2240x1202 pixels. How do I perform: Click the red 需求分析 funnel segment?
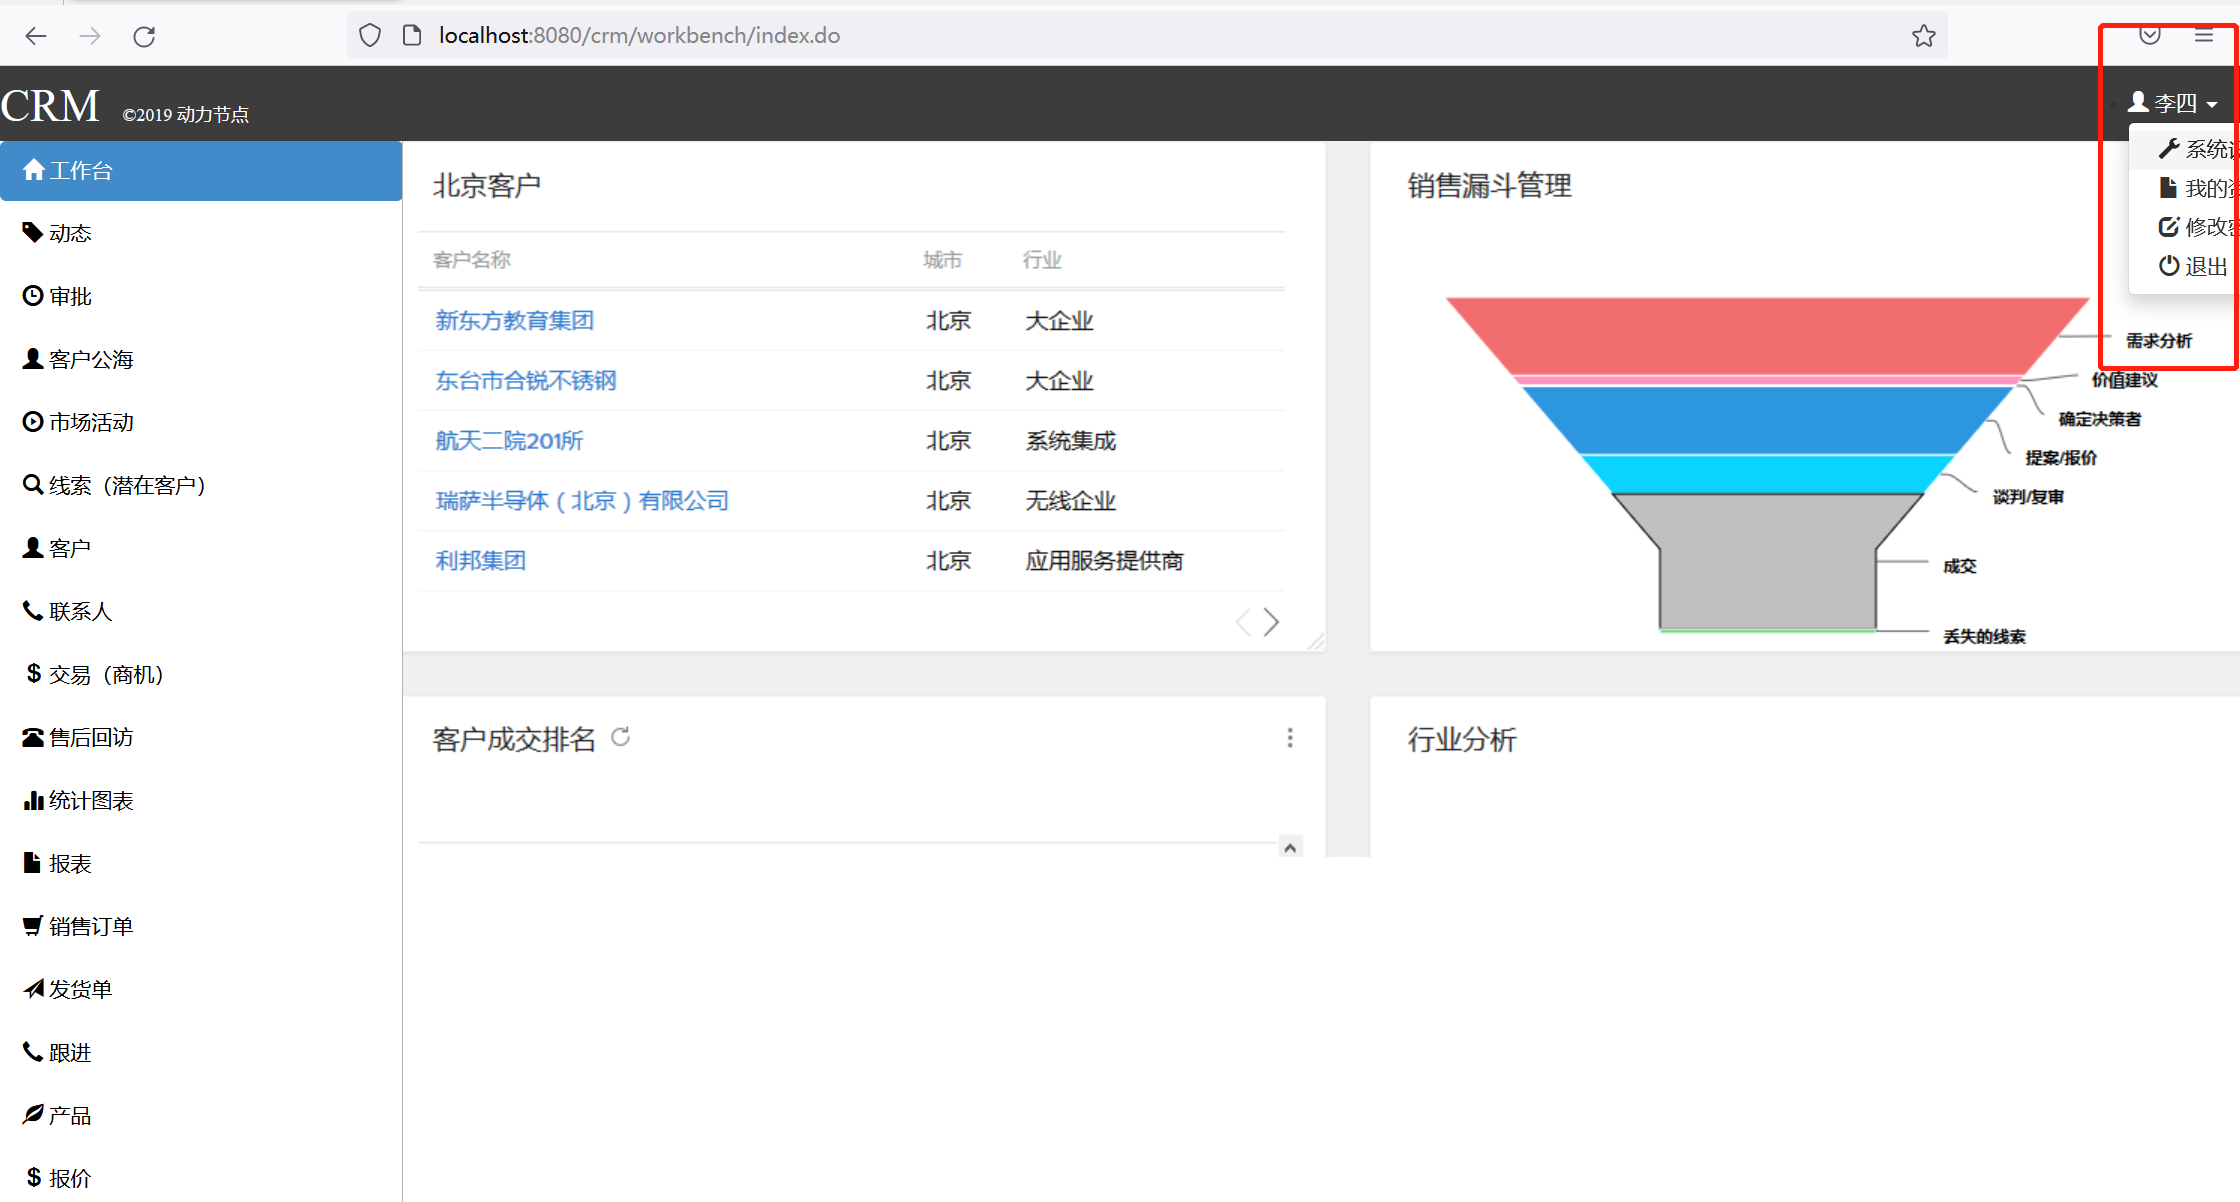[x=1766, y=335]
